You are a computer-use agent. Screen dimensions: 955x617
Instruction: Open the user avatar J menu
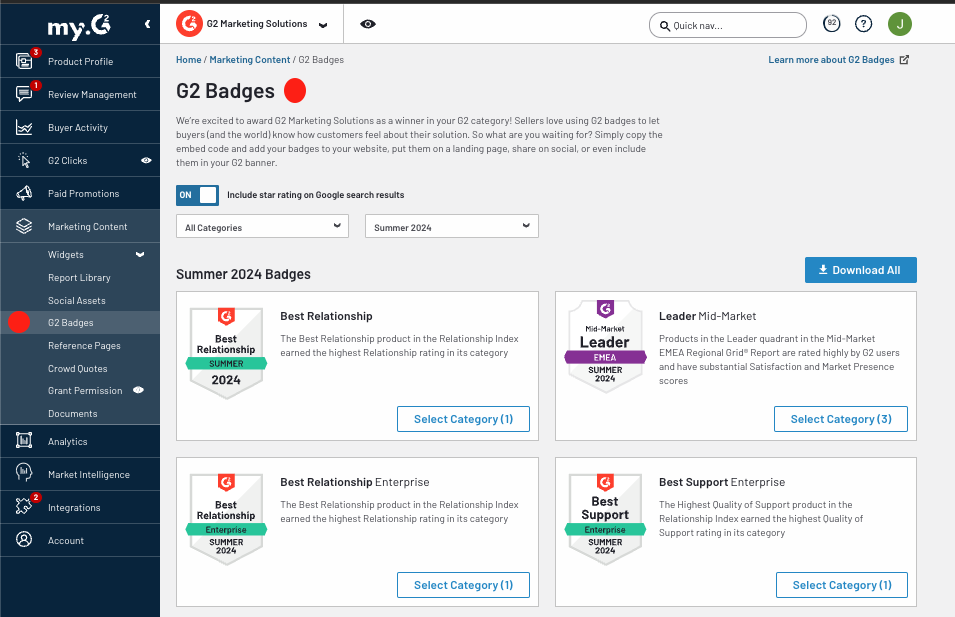[x=900, y=24]
